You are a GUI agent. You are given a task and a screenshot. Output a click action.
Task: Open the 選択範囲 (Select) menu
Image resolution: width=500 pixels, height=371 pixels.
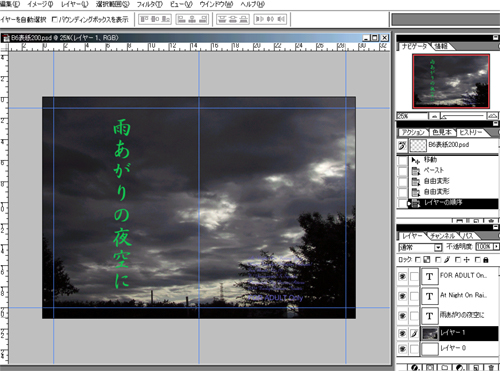click(113, 5)
